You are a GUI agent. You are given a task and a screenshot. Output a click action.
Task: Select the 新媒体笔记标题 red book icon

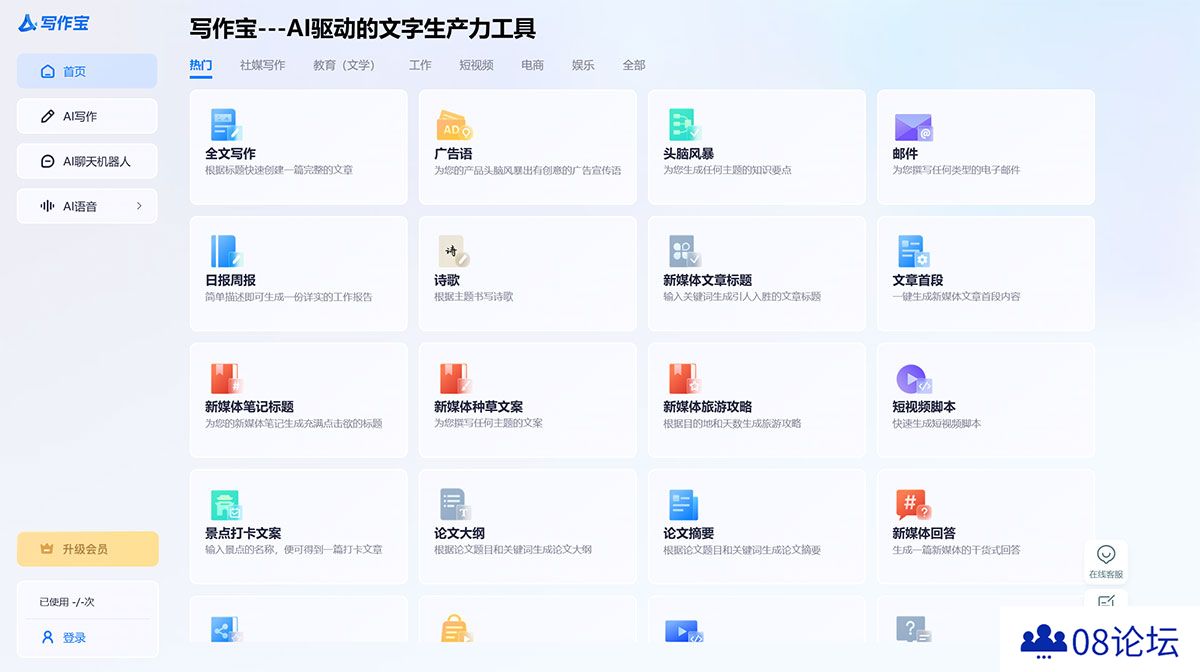coord(227,378)
